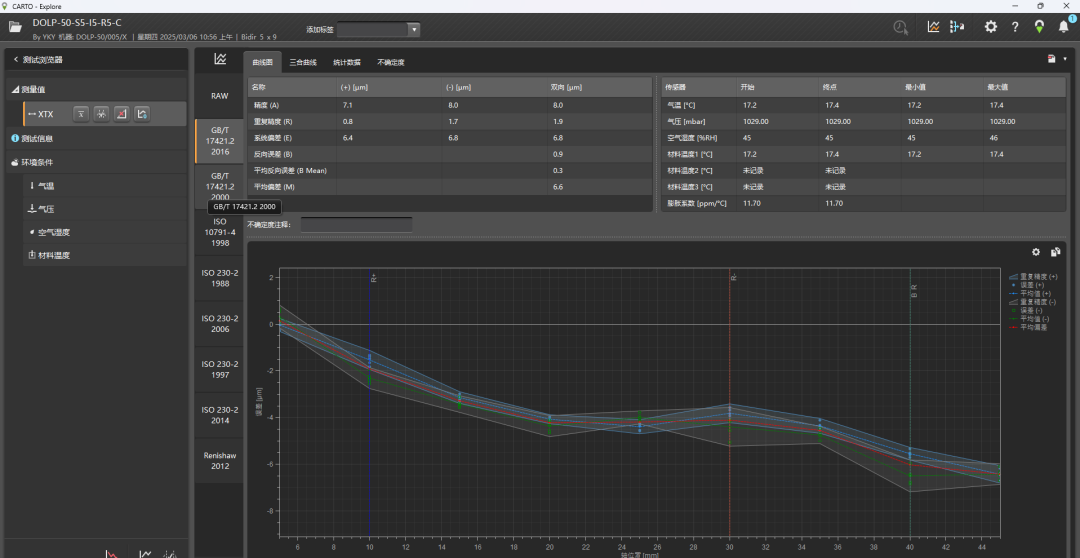Select the ISO 230-2 2014 standard

(x=219, y=415)
